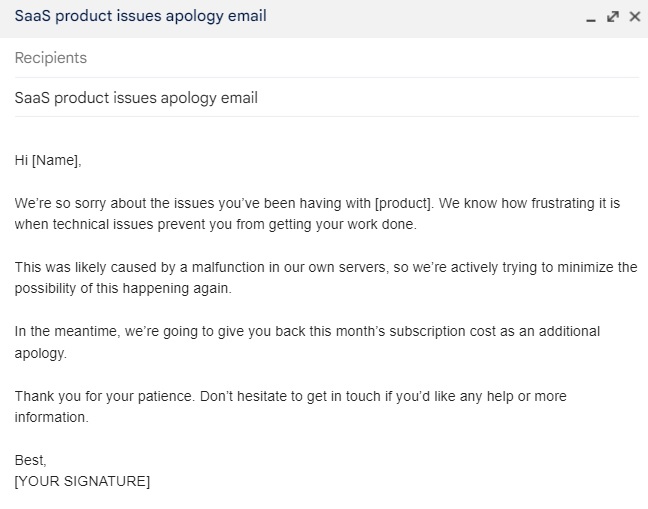Close the compose email draft
648x509 pixels.
(x=634, y=17)
